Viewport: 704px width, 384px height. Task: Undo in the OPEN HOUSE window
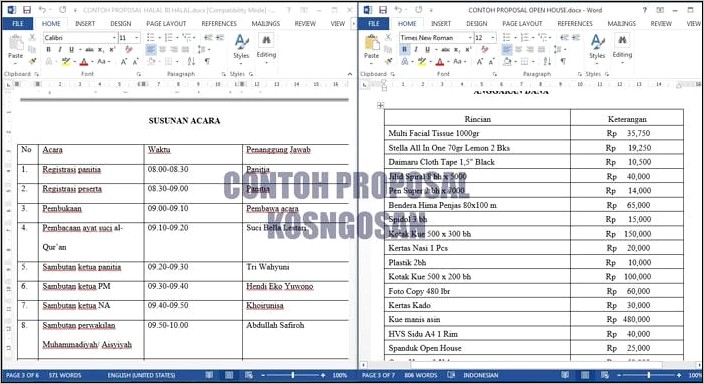point(399,10)
